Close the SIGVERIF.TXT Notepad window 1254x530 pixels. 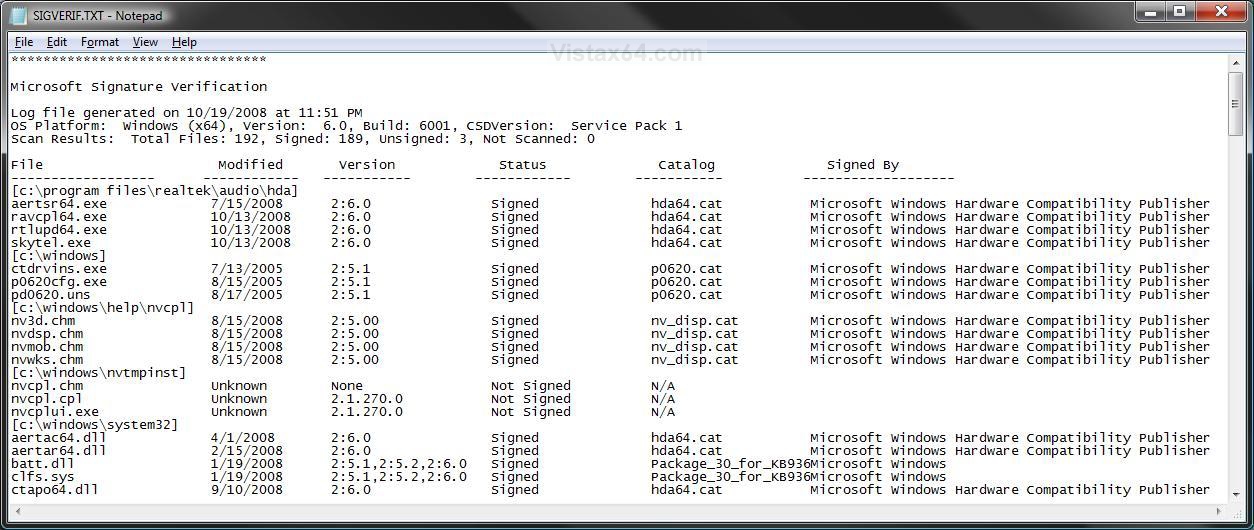point(1219,12)
